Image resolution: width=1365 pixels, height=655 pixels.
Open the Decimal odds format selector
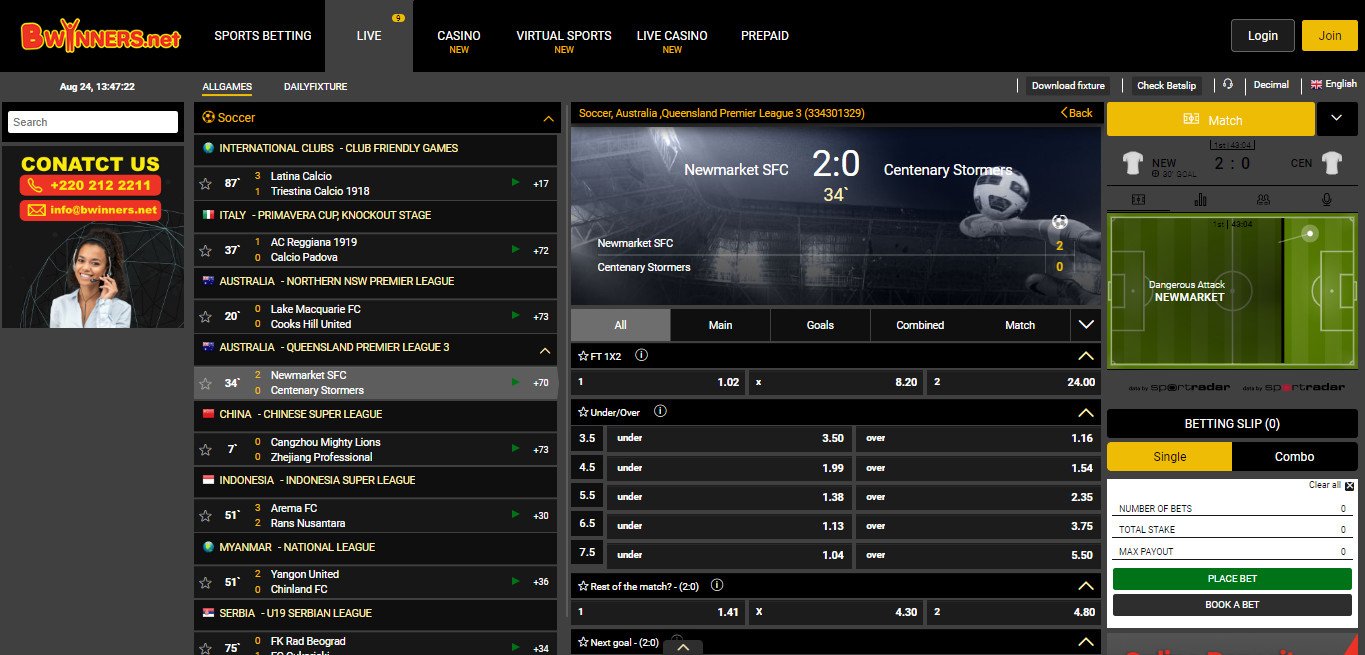point(1271,85)
